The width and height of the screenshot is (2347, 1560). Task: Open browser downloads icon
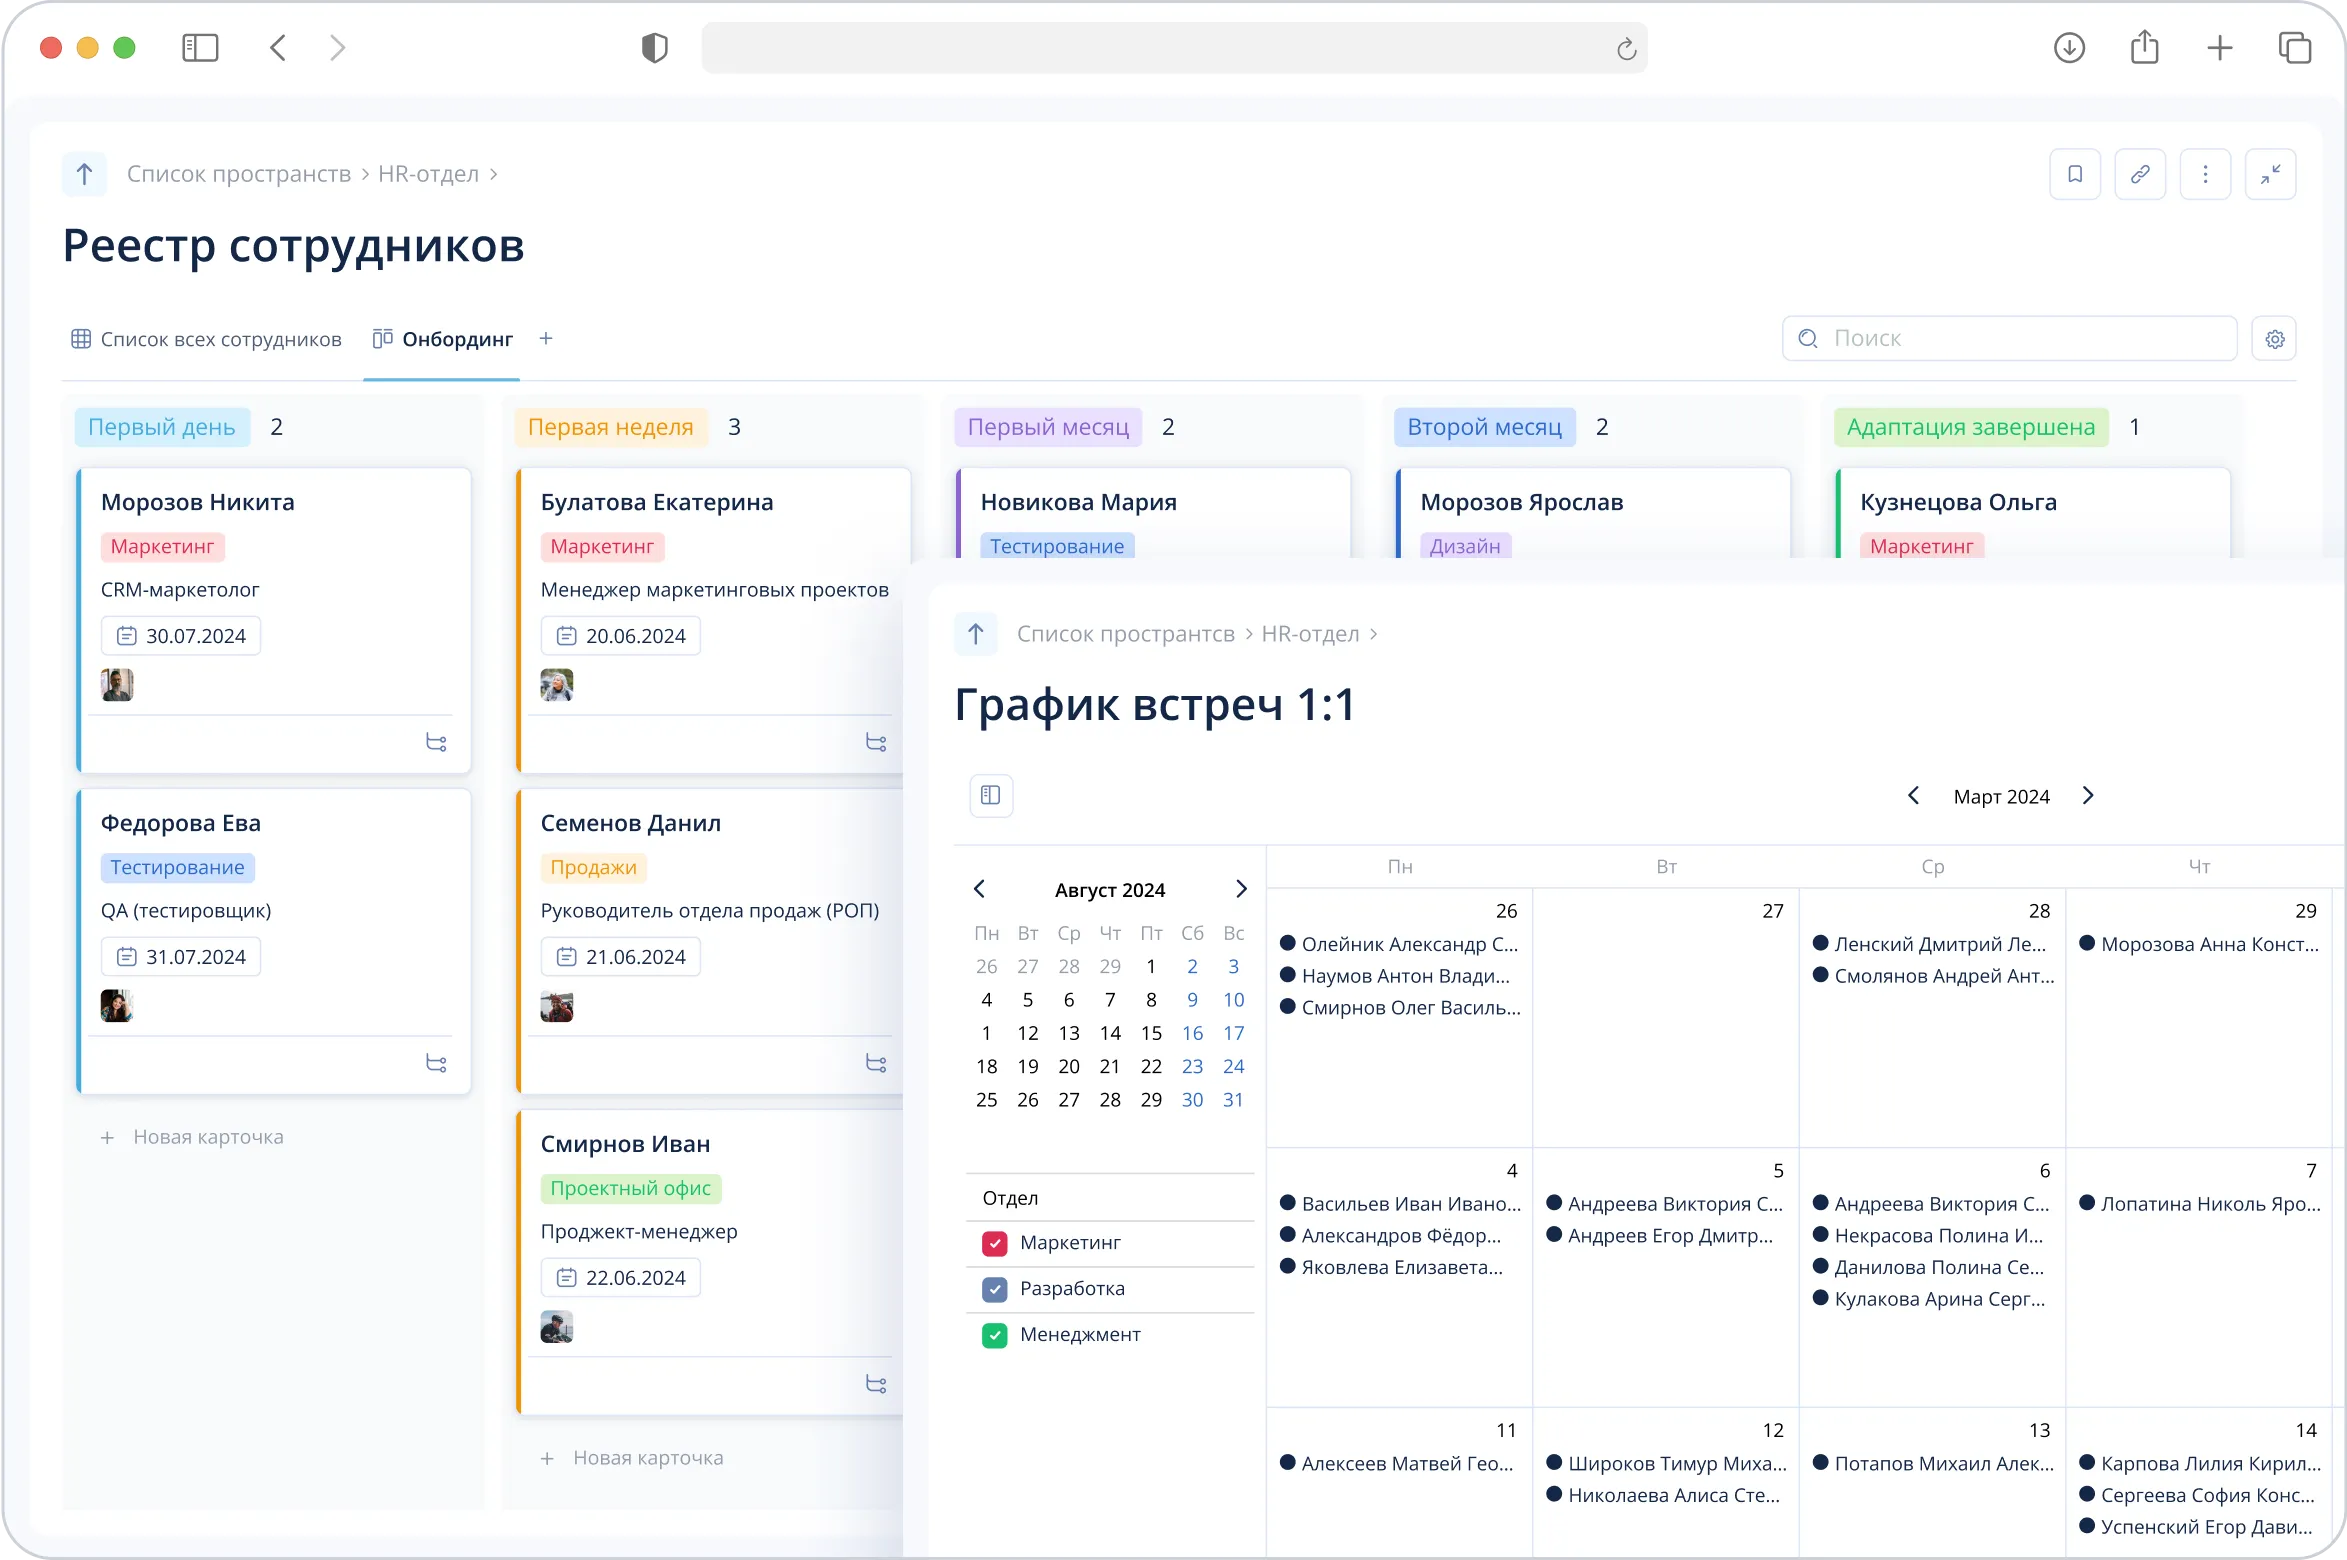pos(2069,47)
